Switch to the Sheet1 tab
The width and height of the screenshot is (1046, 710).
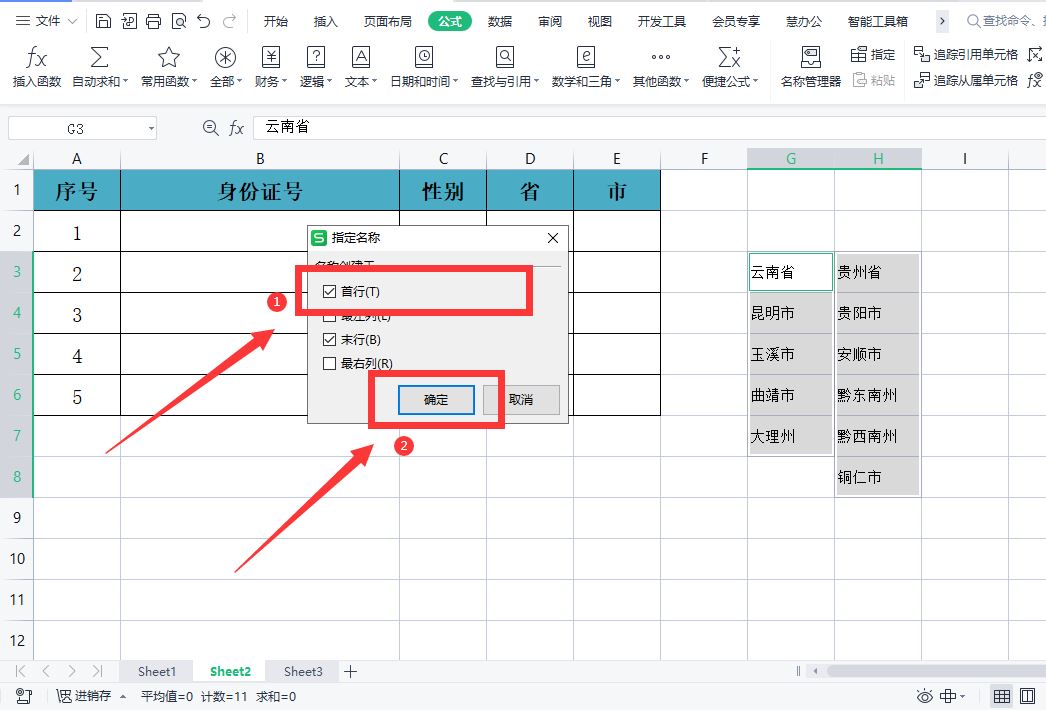coord(157,671)
